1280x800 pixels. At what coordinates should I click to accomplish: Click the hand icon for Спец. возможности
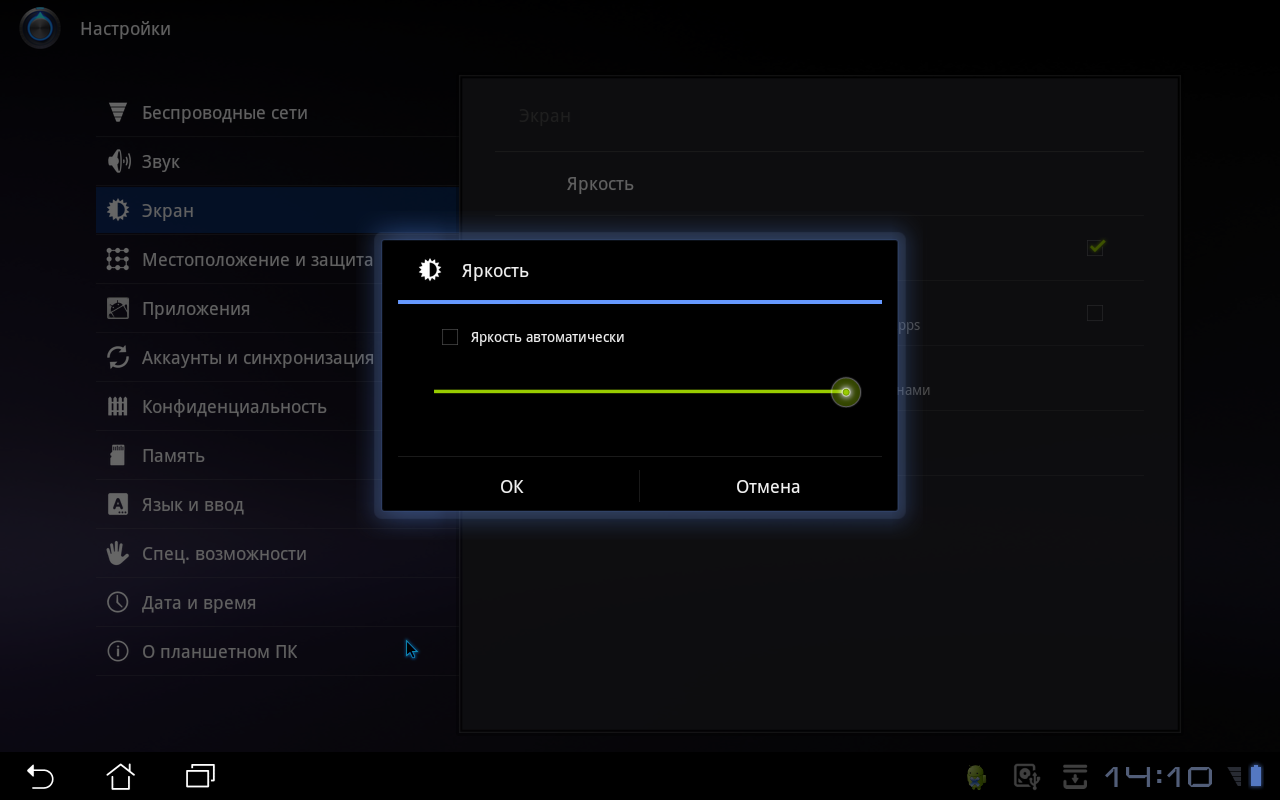click(118, 554)
